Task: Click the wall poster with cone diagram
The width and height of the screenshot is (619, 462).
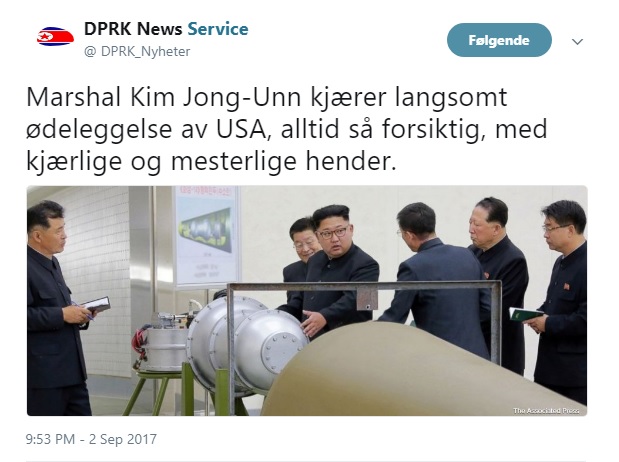Action: pos(207,235)
